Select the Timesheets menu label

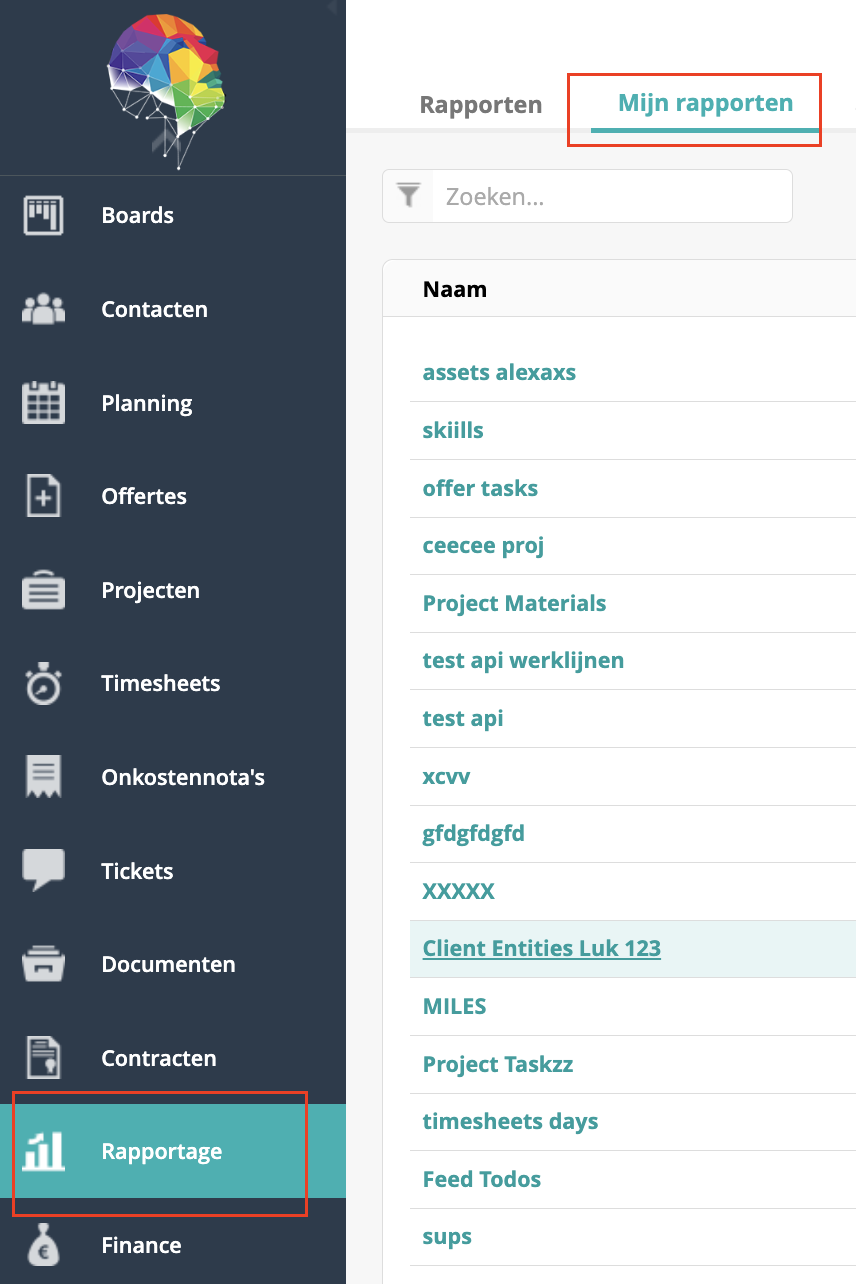pyautogui.click(x=160, y=684)
